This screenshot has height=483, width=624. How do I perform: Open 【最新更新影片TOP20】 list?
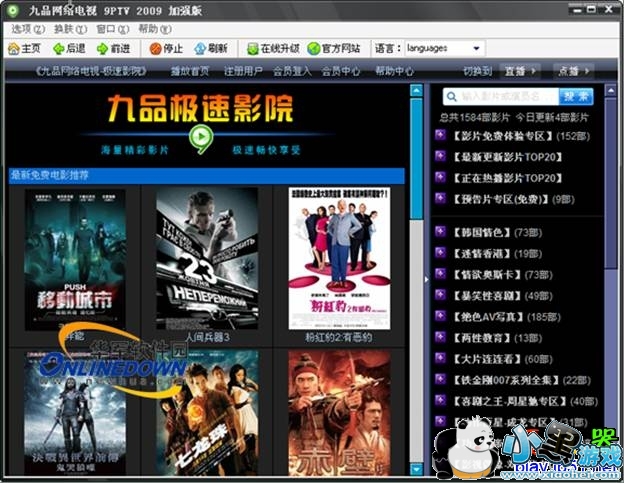[507, 157]
